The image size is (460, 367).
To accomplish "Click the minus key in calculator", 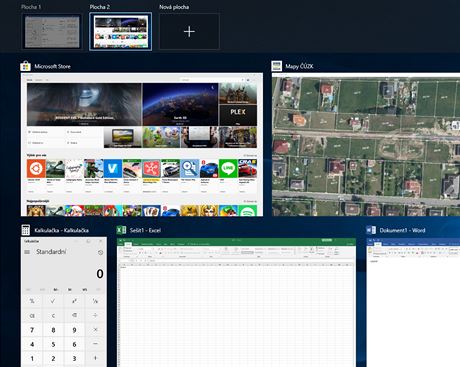I will click(95, 344).
